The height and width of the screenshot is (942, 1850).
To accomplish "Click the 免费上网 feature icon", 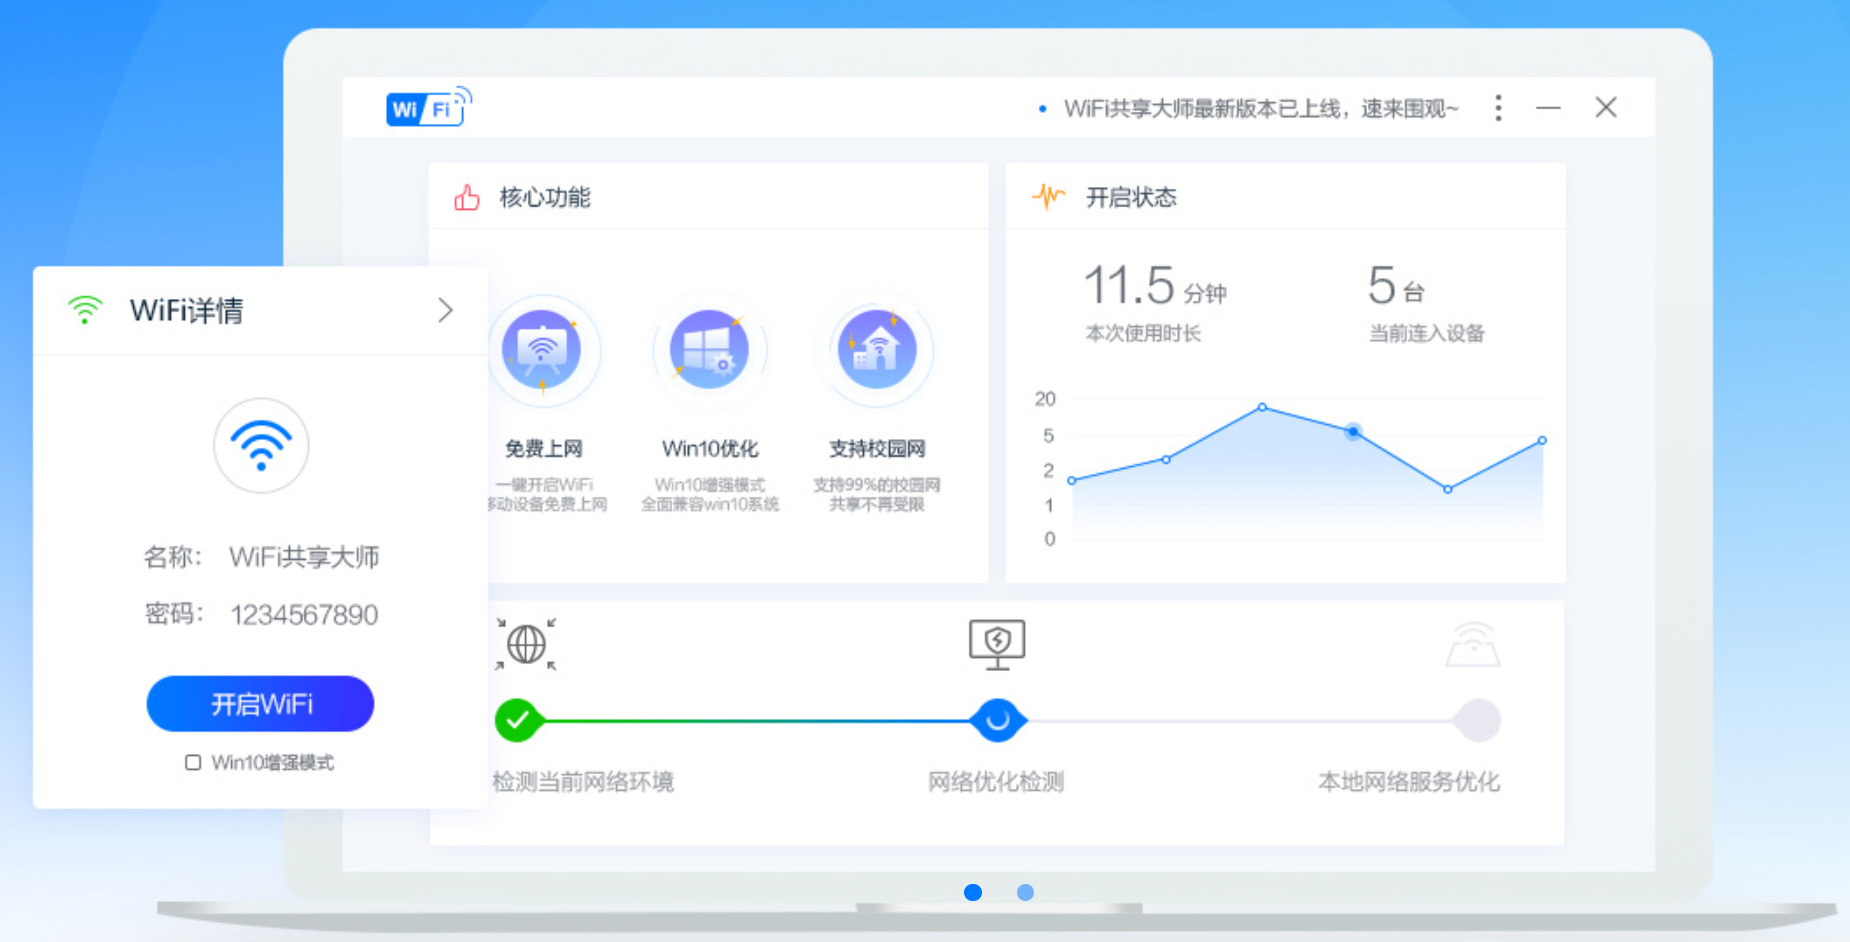I will pos(541,350).
